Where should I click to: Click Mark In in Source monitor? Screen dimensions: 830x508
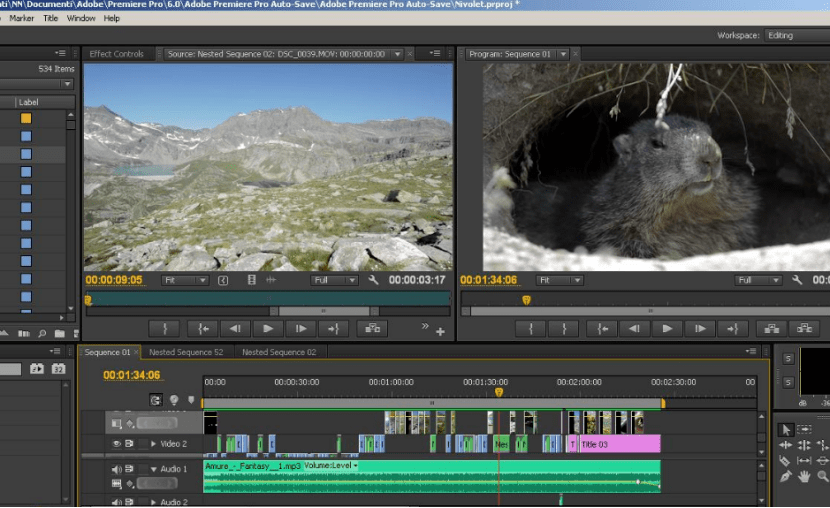pos(165,327)
